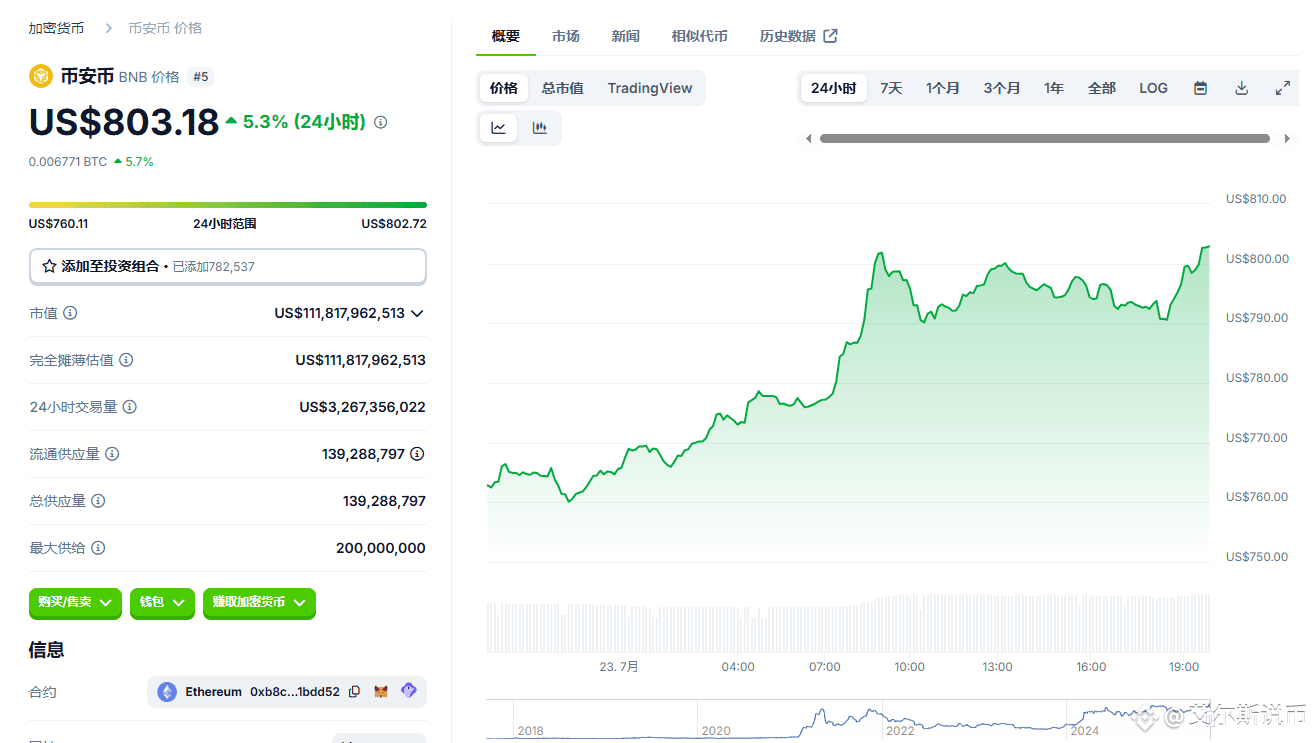Open calendar date range picker

(1200, 88)
